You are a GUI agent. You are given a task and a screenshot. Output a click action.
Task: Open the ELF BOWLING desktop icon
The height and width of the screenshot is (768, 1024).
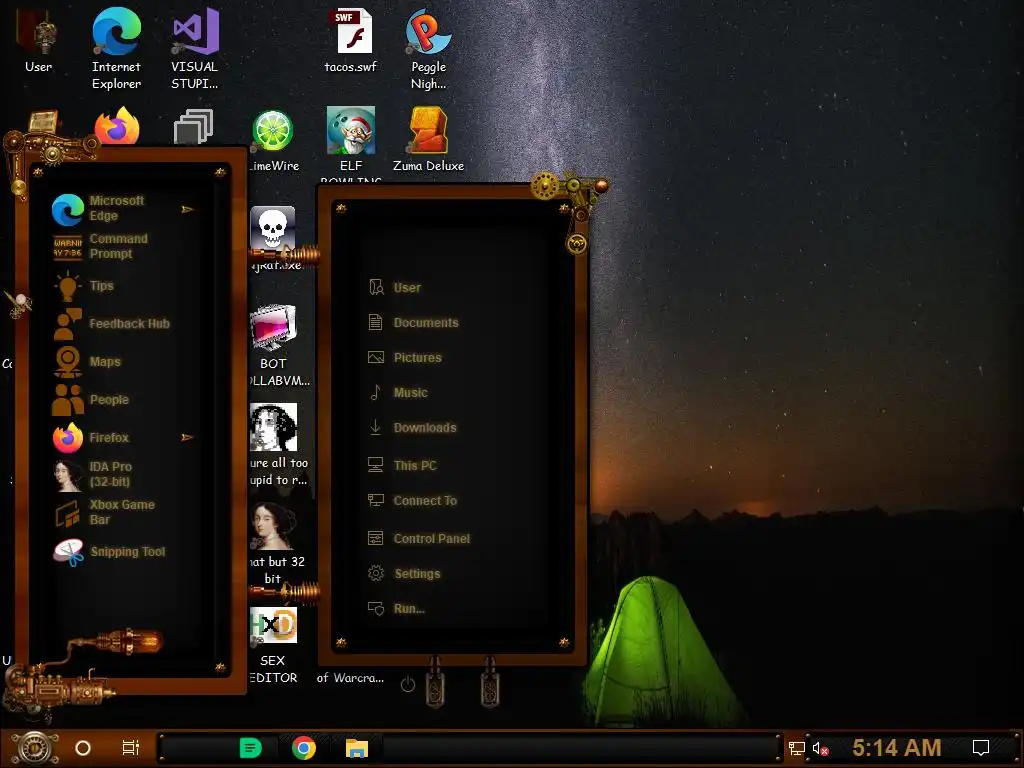[x=351, y=144]
